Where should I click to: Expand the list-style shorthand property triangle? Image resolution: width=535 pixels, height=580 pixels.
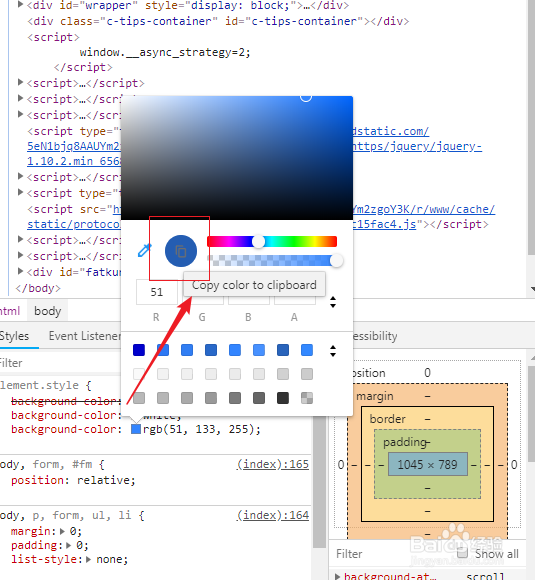[88, 559]
